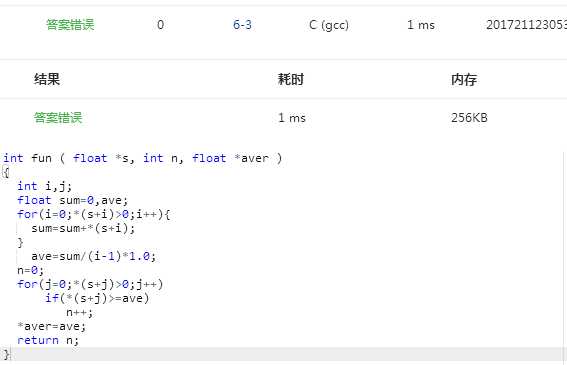Open the 6-3 problem link
Image resolution: width=567 pixels, height=365 pixels.
pyautogui.click(x=242, y=25)
